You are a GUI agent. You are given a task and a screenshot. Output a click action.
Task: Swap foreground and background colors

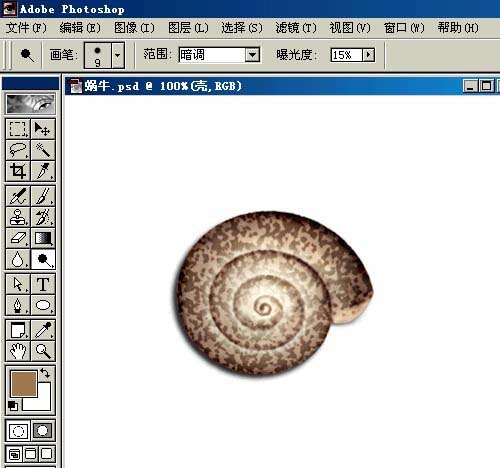click(45, 373)
